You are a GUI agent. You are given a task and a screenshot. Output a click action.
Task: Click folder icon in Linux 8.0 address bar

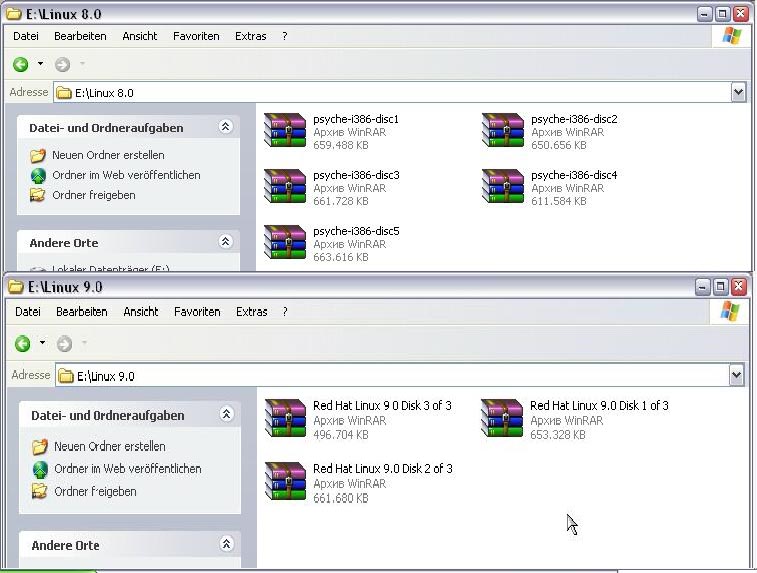[64, 93]
